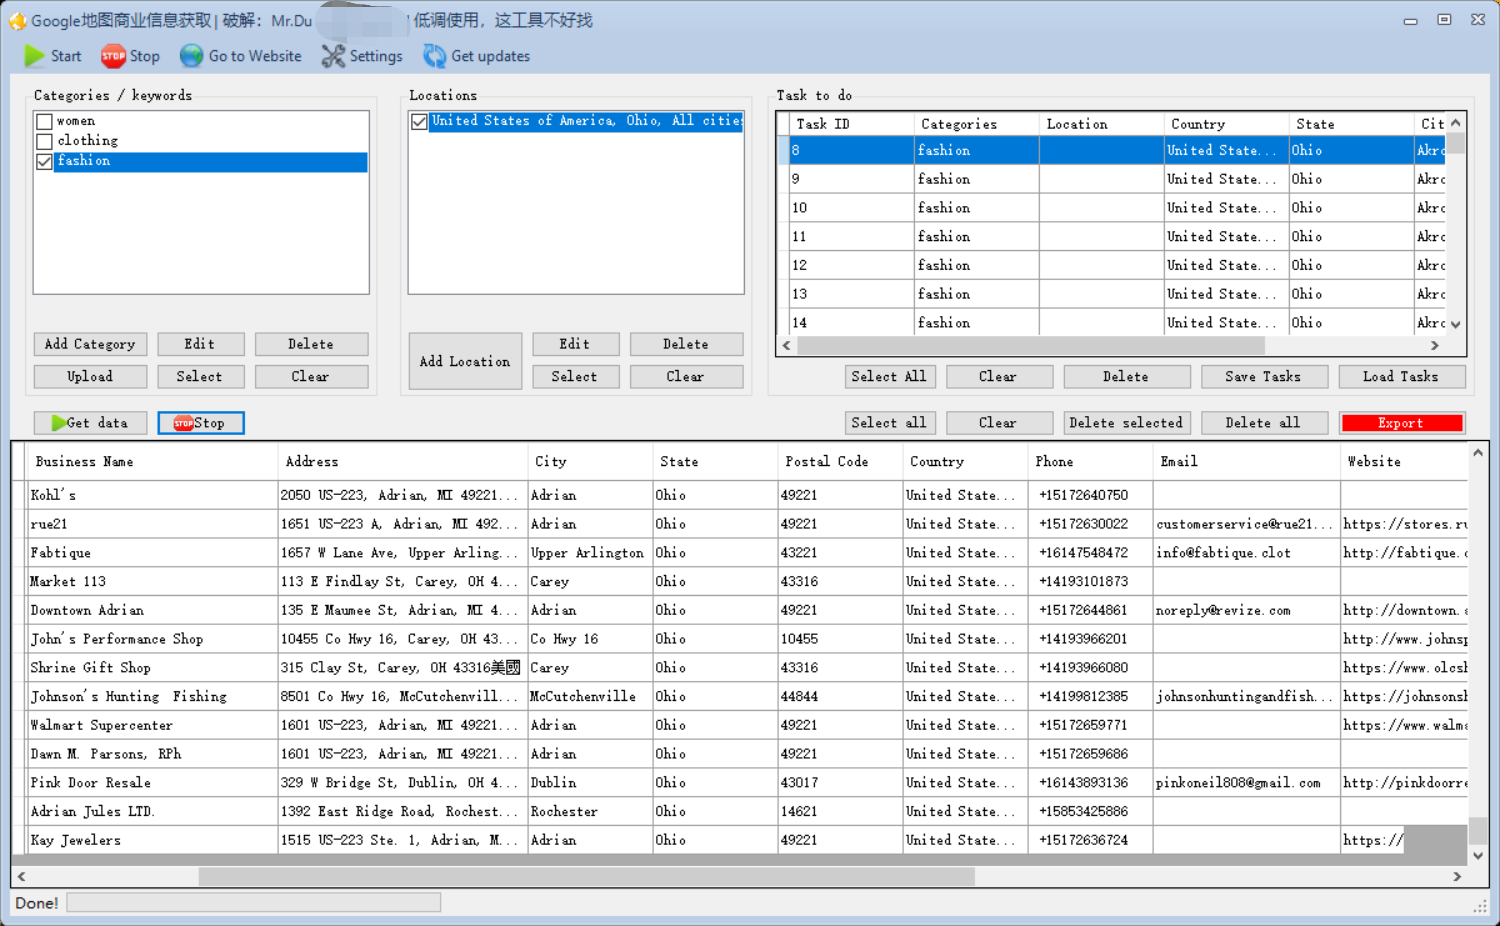Uncheck the United States of America location checkbox
Screen dimensions: 1500x926
[419, 122]
